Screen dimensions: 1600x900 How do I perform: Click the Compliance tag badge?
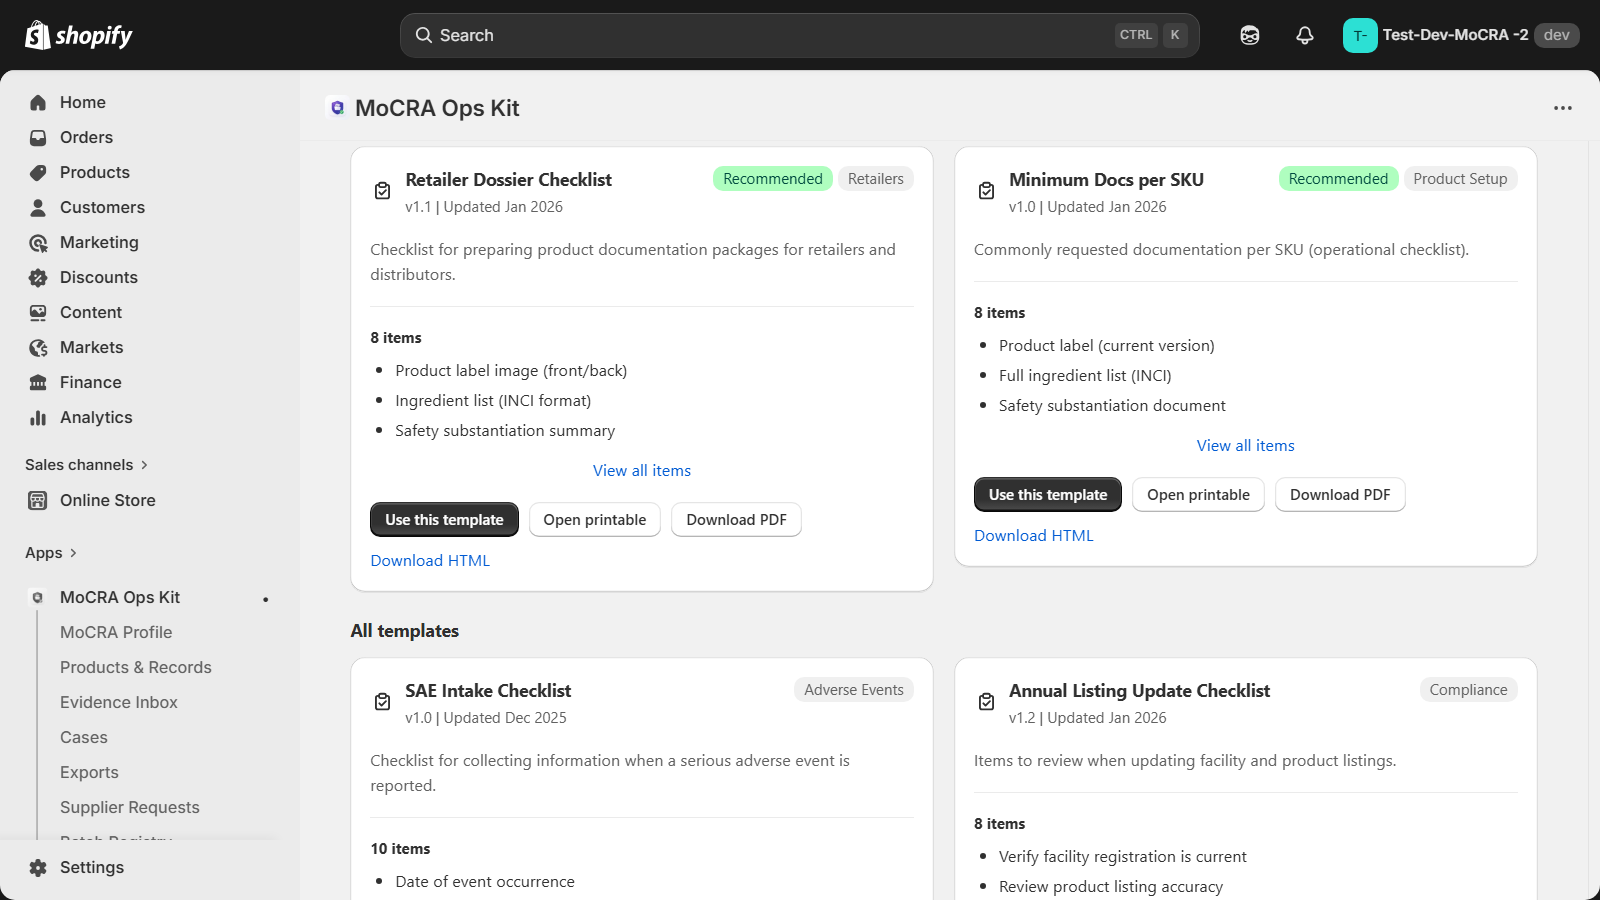coord(1468,690)
